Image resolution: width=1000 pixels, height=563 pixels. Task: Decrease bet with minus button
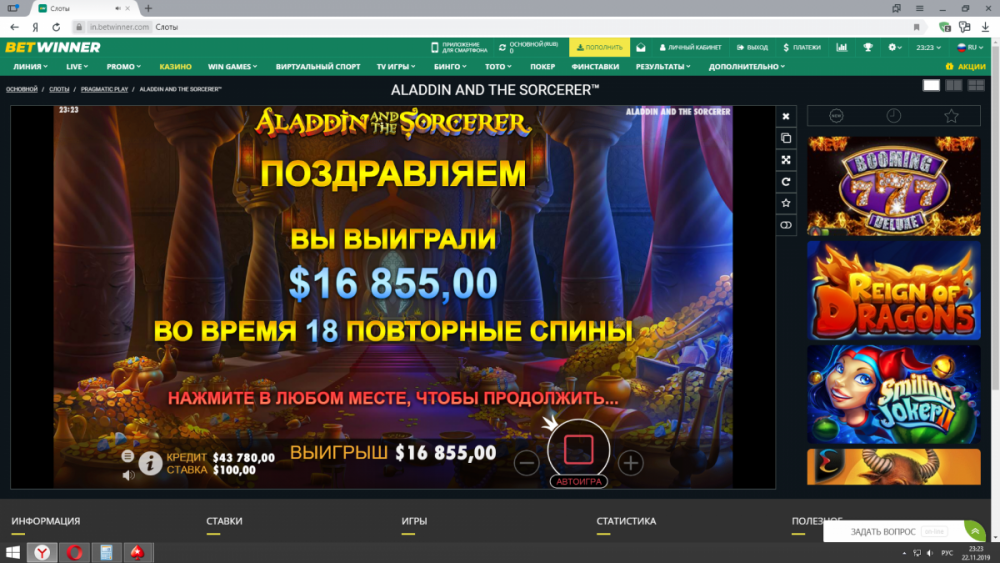pos(526,463)
